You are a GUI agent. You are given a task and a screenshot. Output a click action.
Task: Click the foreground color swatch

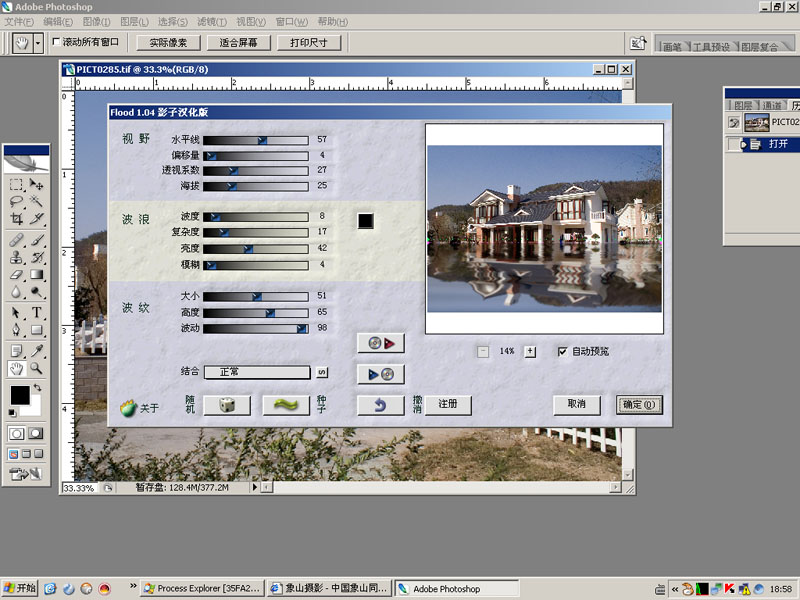(x=20, y=395)
